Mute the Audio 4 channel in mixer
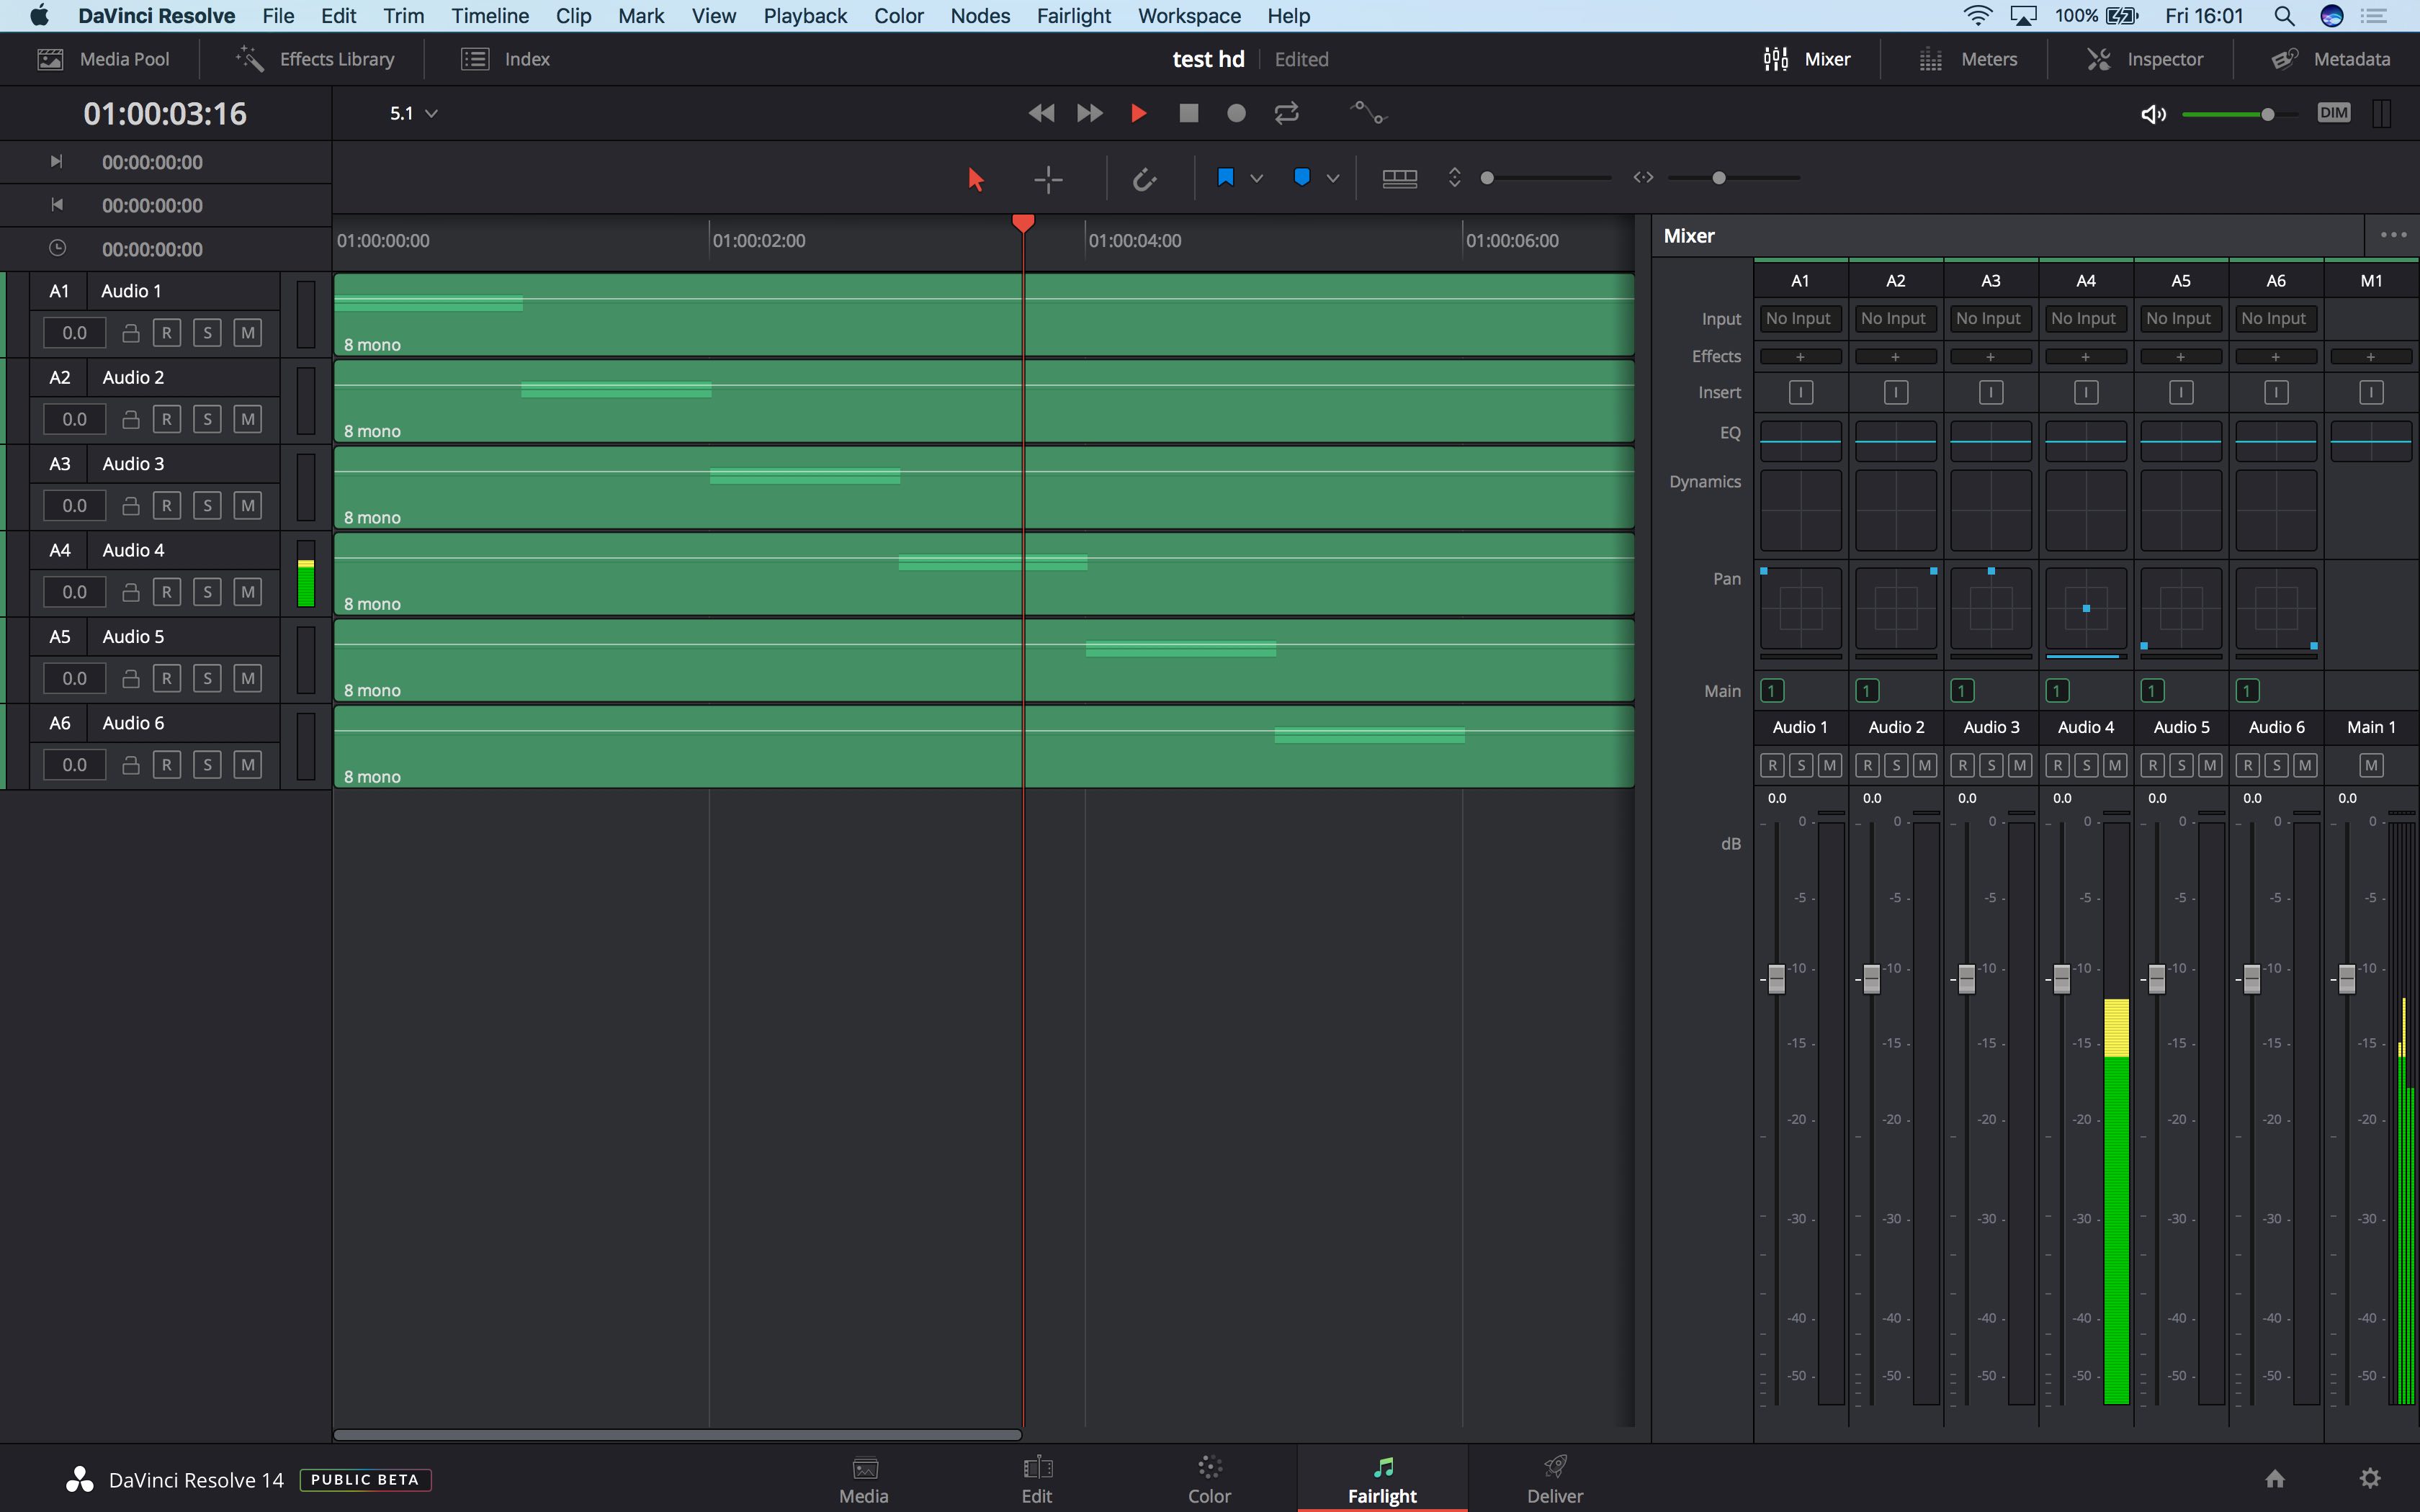Screen dimensions: 2420x1512 (2115, 765)
